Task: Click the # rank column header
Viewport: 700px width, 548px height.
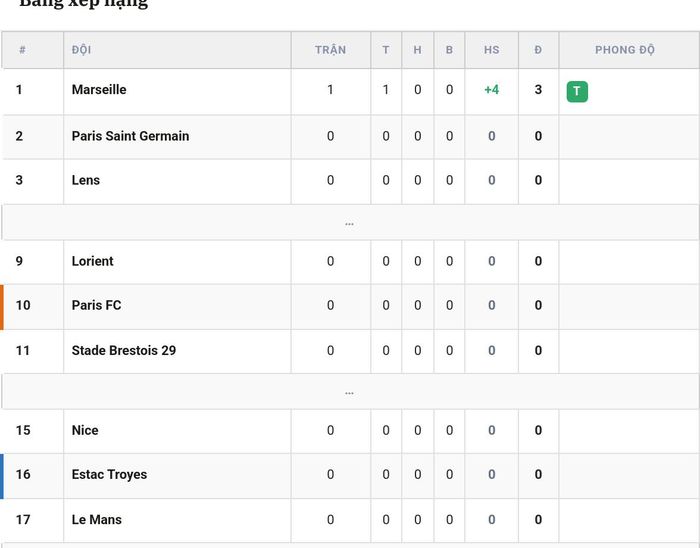Action: [22, 50]
